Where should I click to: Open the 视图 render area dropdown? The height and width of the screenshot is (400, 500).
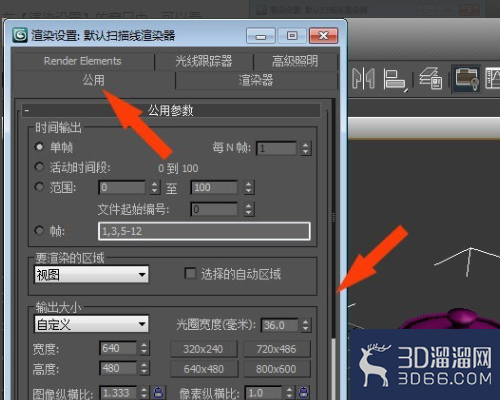click(91, 275)
